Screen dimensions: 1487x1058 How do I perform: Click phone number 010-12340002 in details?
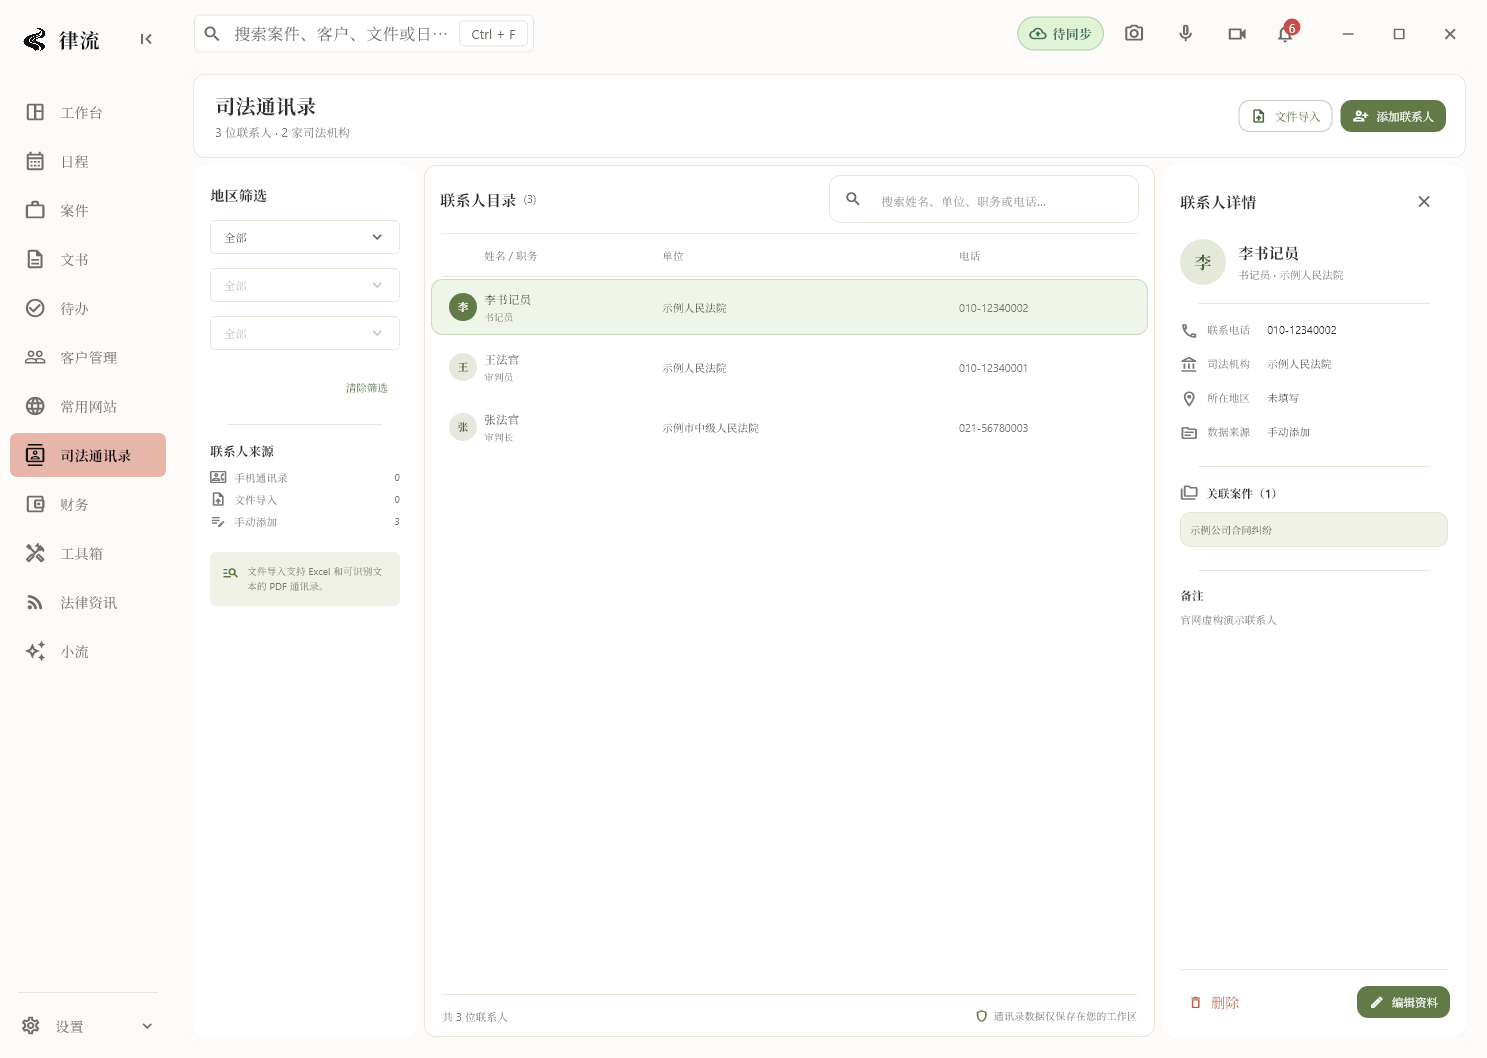coord(1301,330)
